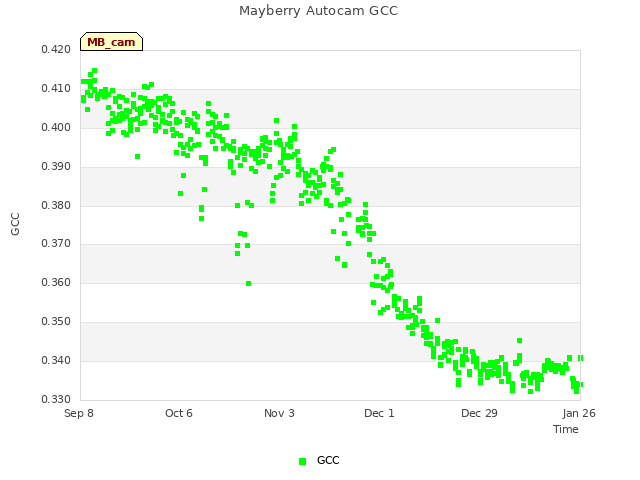Click the MB_cam label tab
The width and height of the screenshot is (640, 480).
point(111,42)
